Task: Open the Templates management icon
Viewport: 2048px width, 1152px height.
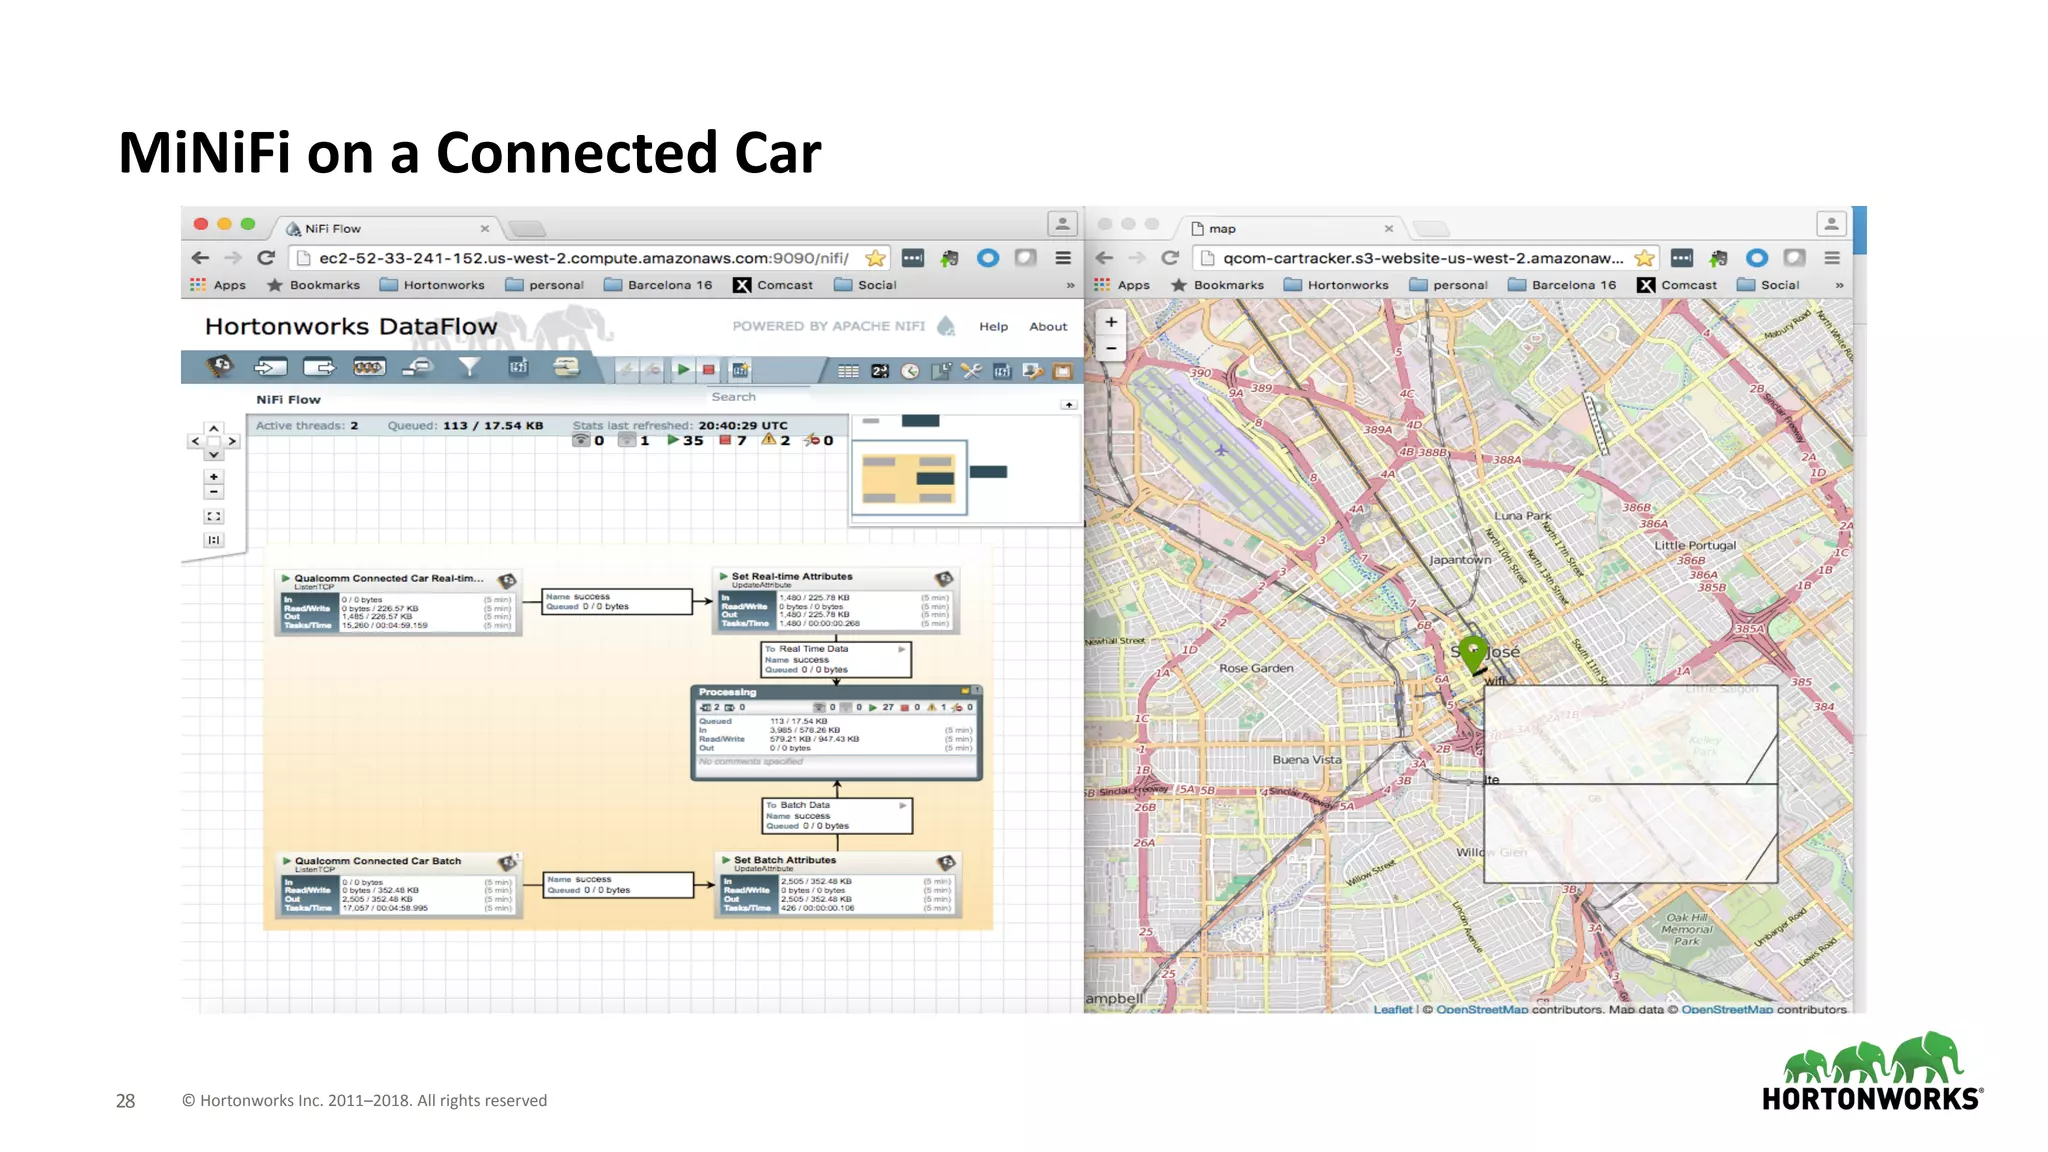Action: click(x=1002, y=371)
